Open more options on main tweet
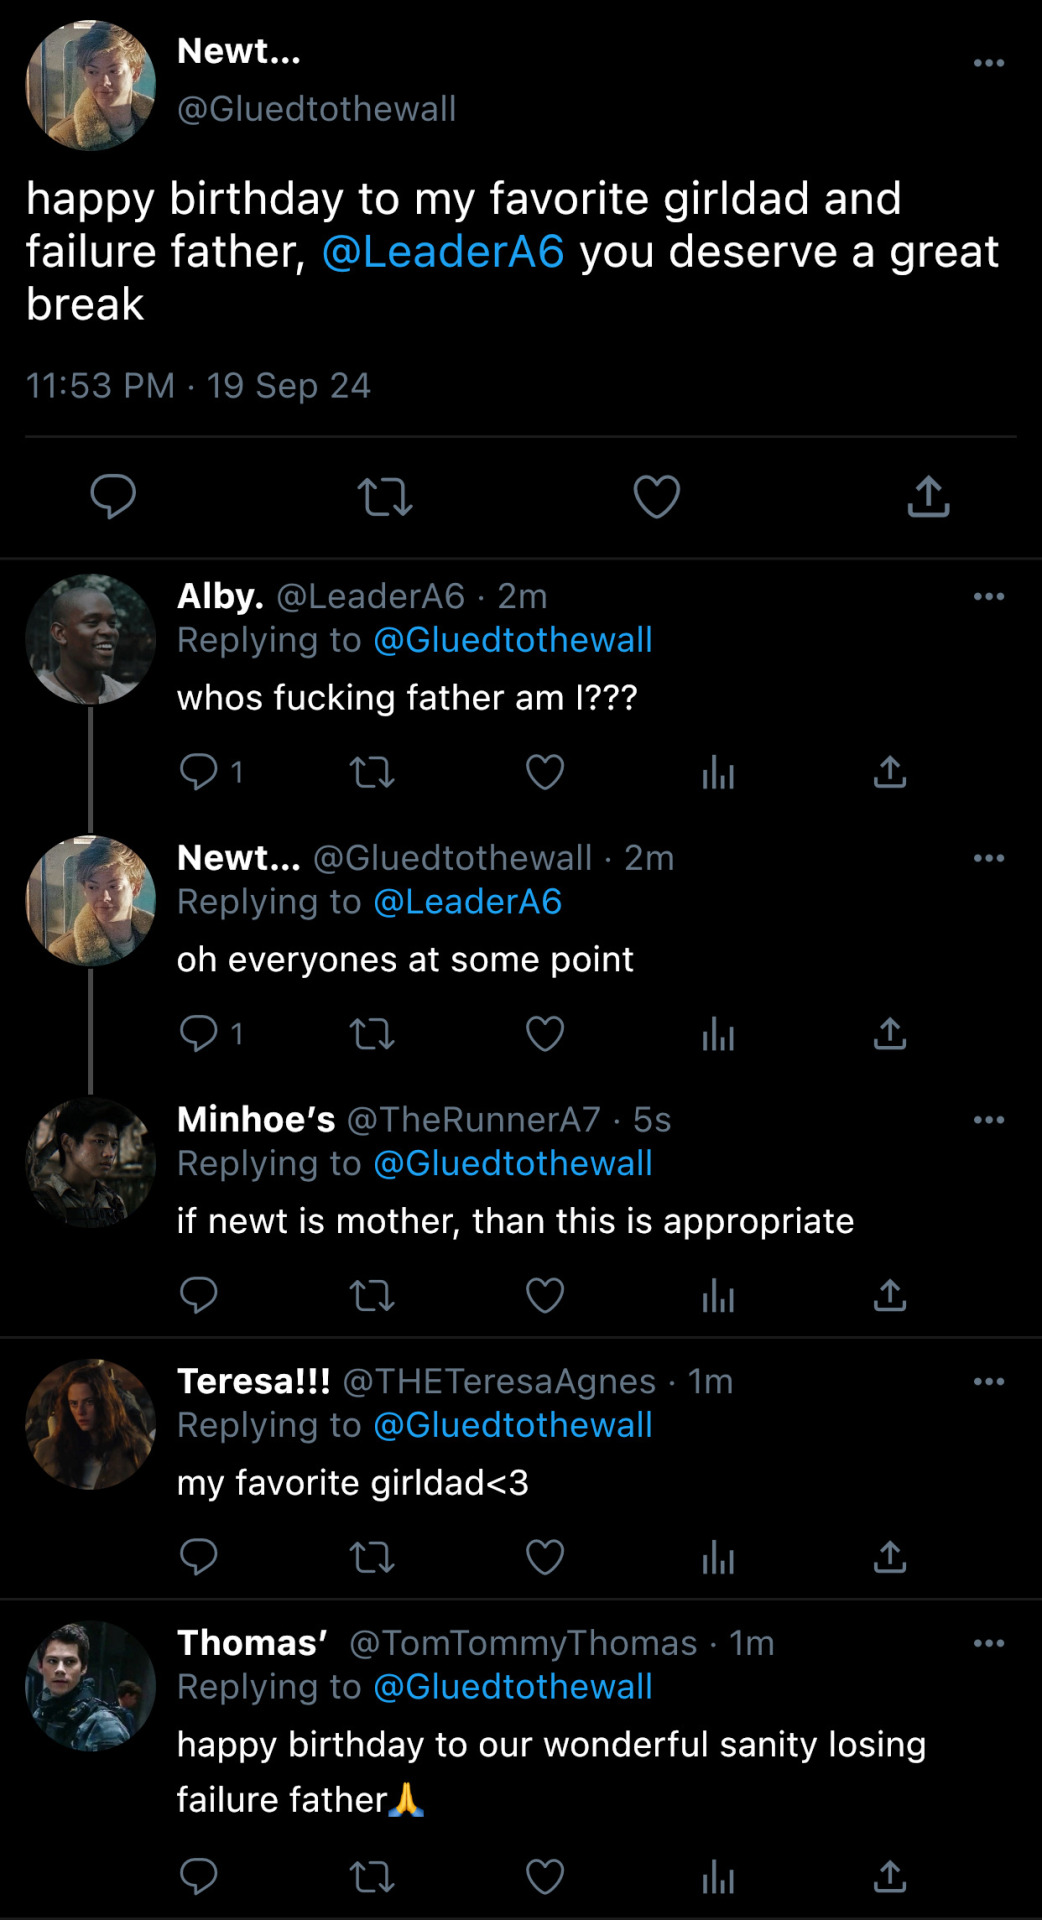Viewport: 1042px width, 1920px height. (988, 63)
